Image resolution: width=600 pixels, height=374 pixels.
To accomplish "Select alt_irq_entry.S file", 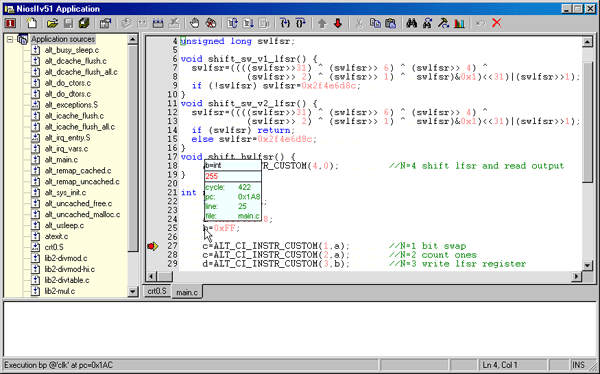I will (x=67, y=138).
